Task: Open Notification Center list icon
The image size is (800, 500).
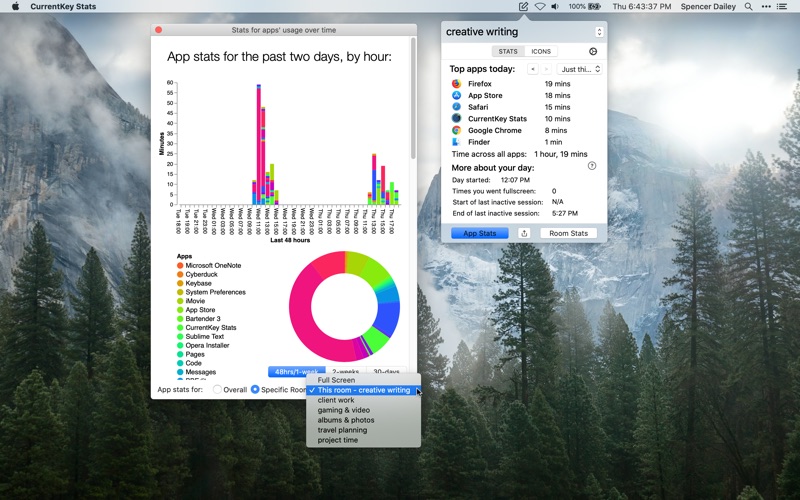Action: [782, 7]
